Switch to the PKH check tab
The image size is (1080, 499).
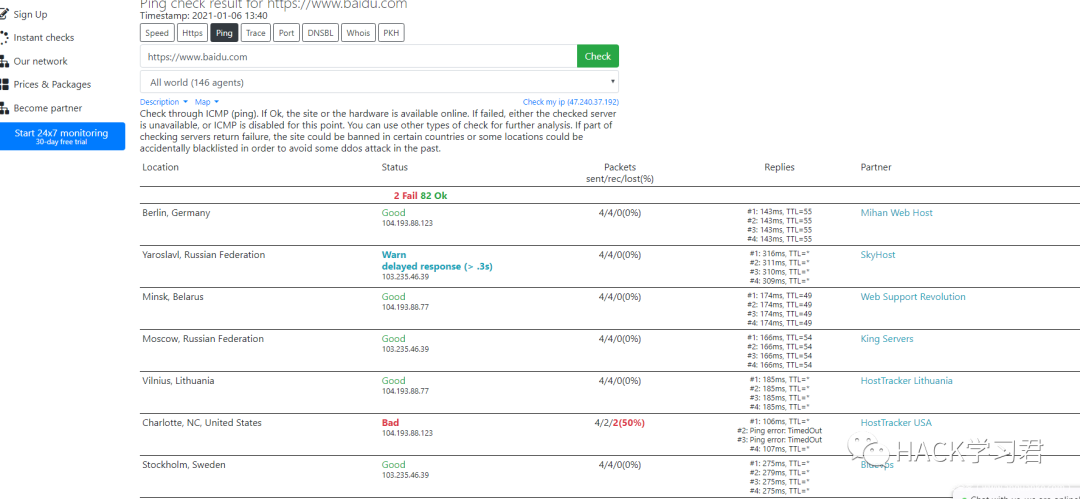[391, 32]
